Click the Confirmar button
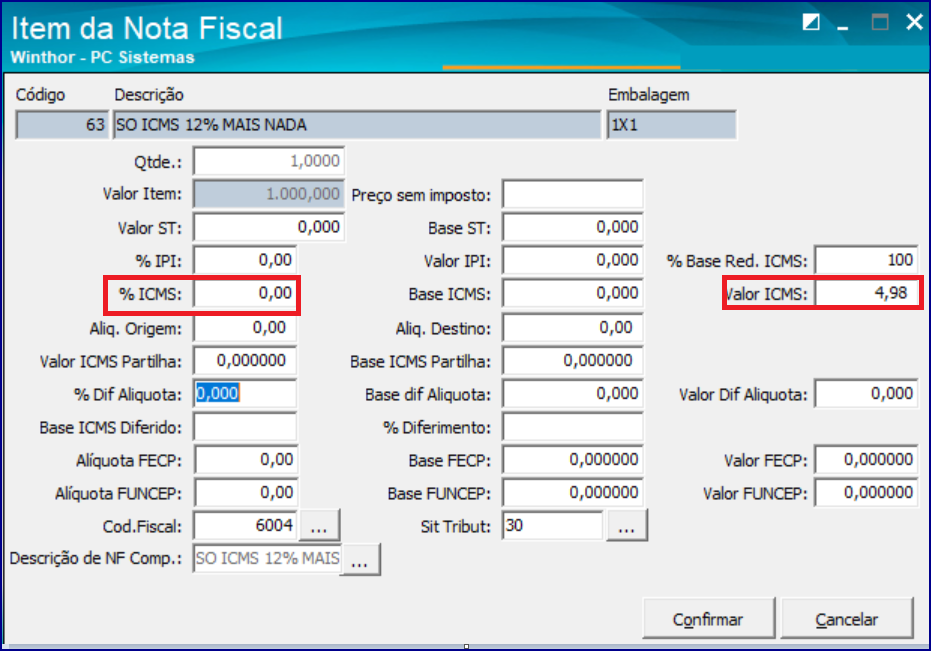The width and height of the screenshot is (931, 651). (708, 620)
